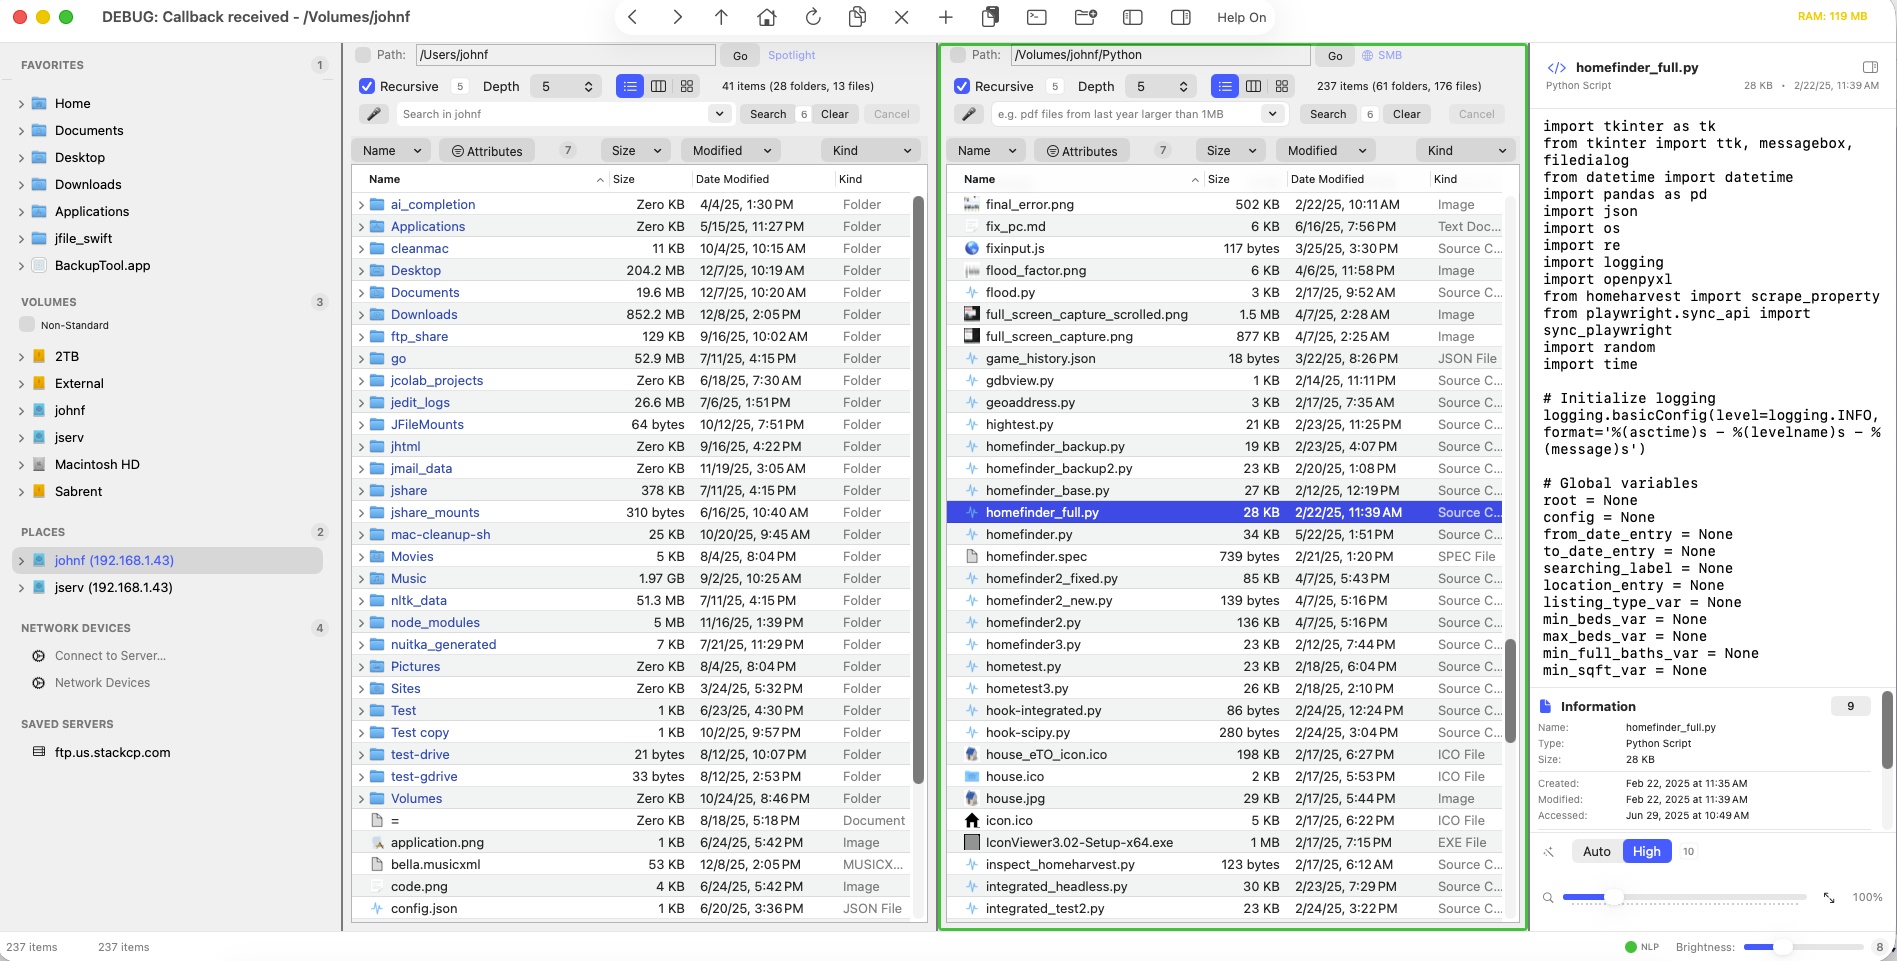Open the Kind filter dropdown in right pane
1897x961 pixels.
[1464, 150]
